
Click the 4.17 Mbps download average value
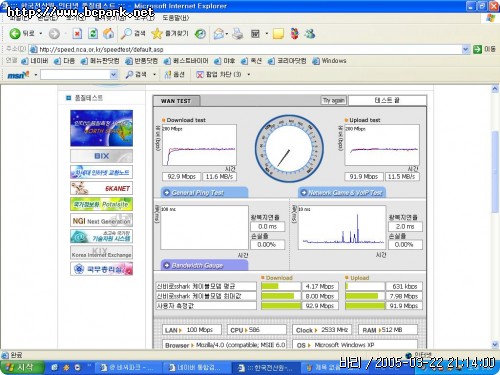pyautogui.click(x=320, y=286)
